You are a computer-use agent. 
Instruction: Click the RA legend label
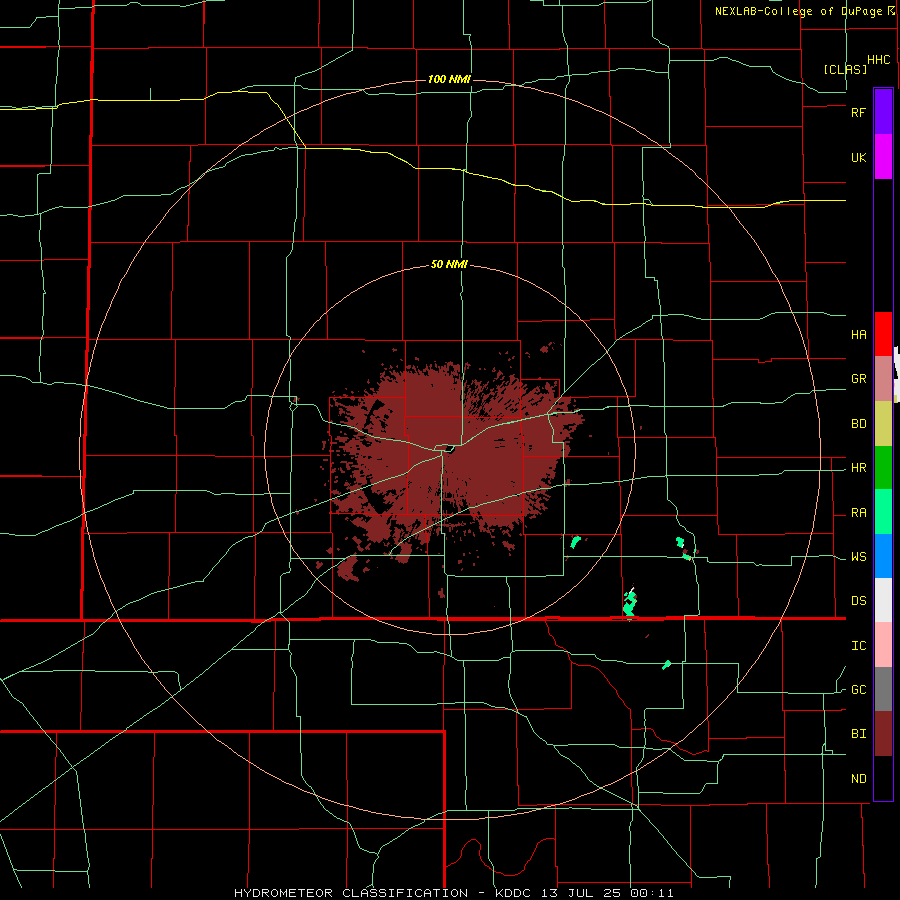tap(858, 513)
